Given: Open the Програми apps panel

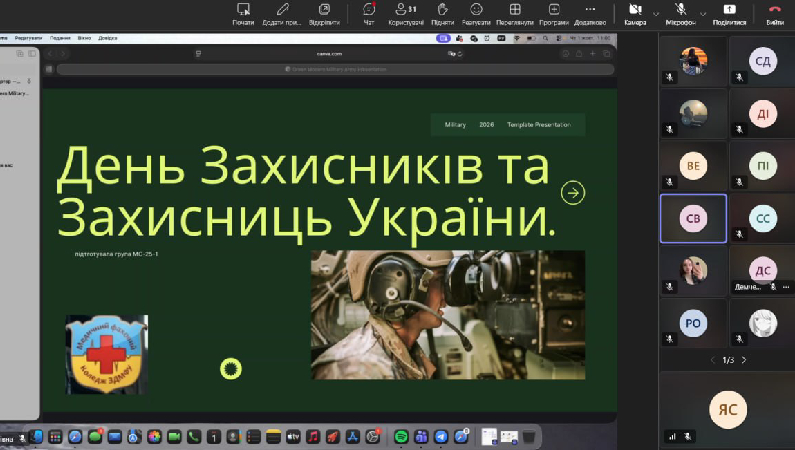Looking at the screenshot, I should (554, 14).
